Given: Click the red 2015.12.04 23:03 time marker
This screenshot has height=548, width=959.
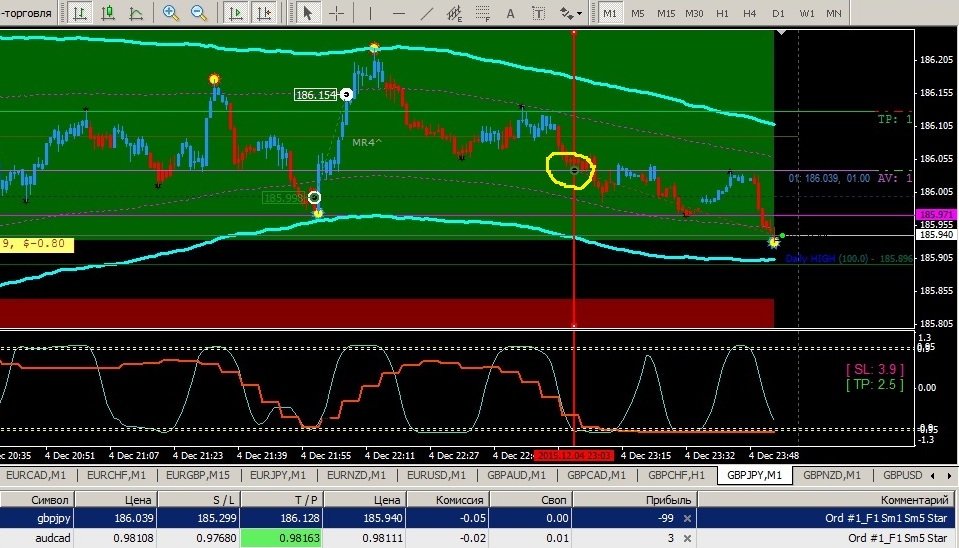Looking at the screenshot, I should point(573,456).
